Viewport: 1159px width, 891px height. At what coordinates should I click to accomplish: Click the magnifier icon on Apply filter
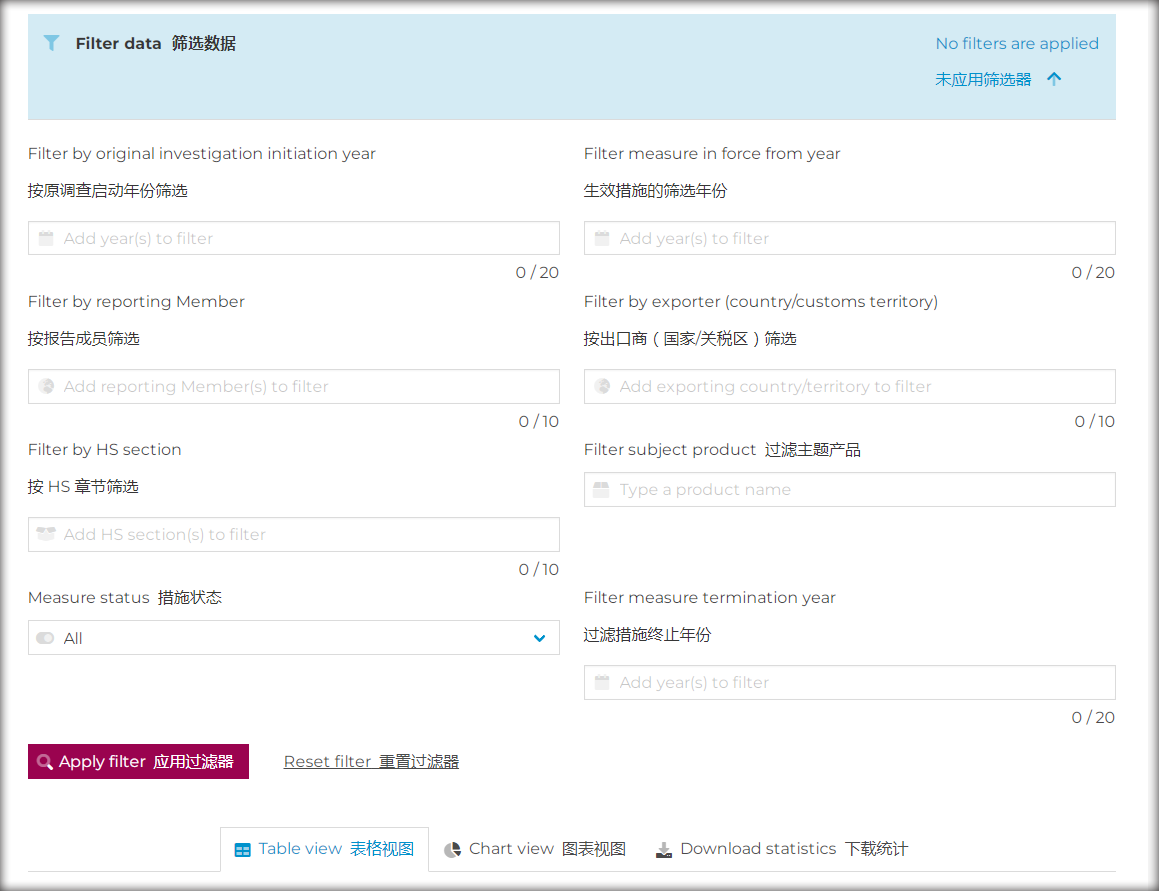coord(44,762)
